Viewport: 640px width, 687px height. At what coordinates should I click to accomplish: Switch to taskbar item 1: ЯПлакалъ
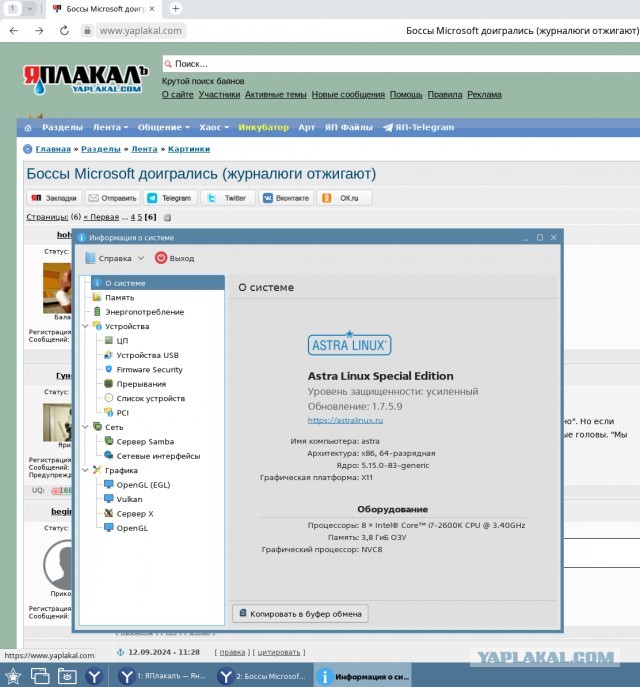[162, 676]
